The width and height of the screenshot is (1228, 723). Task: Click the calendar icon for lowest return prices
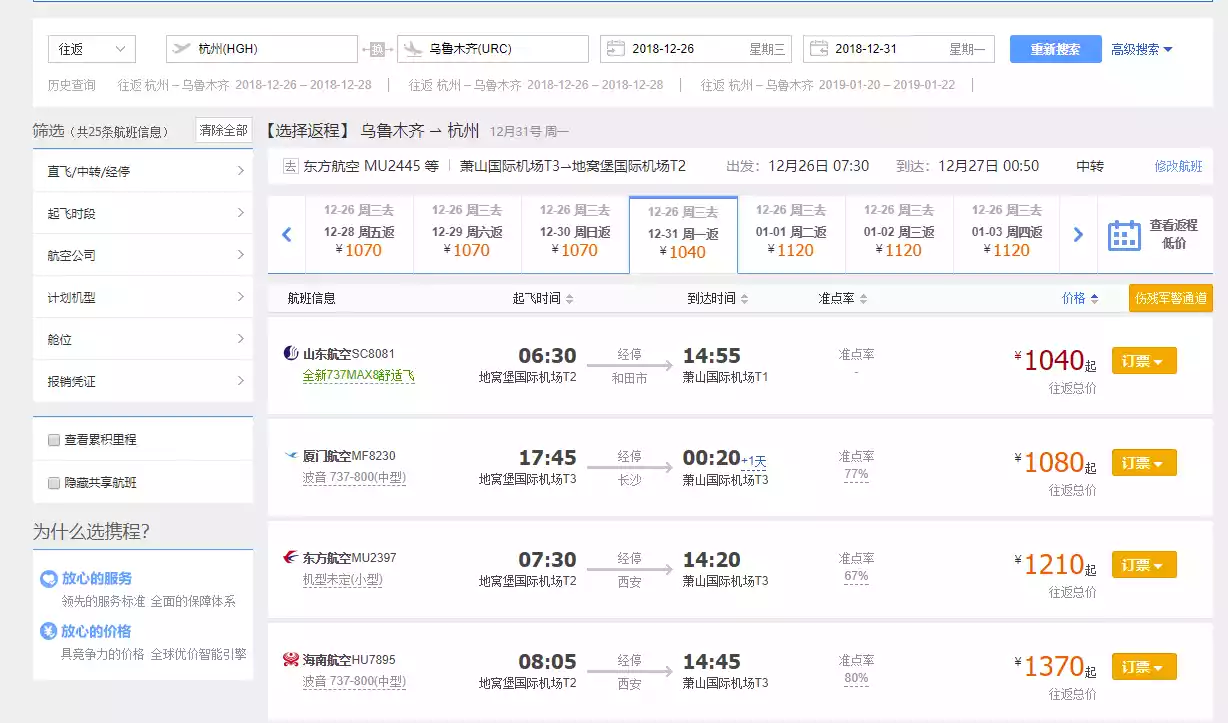coord(1124,235)
